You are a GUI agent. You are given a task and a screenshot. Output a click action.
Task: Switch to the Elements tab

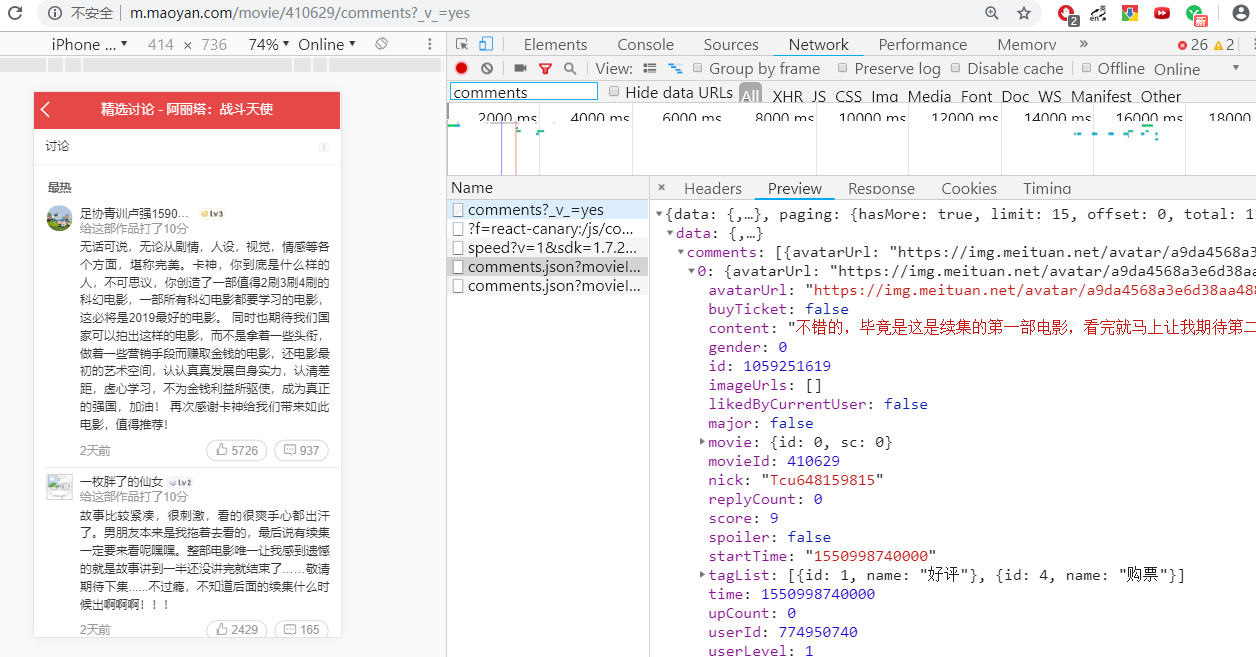(x=555, y=44)
